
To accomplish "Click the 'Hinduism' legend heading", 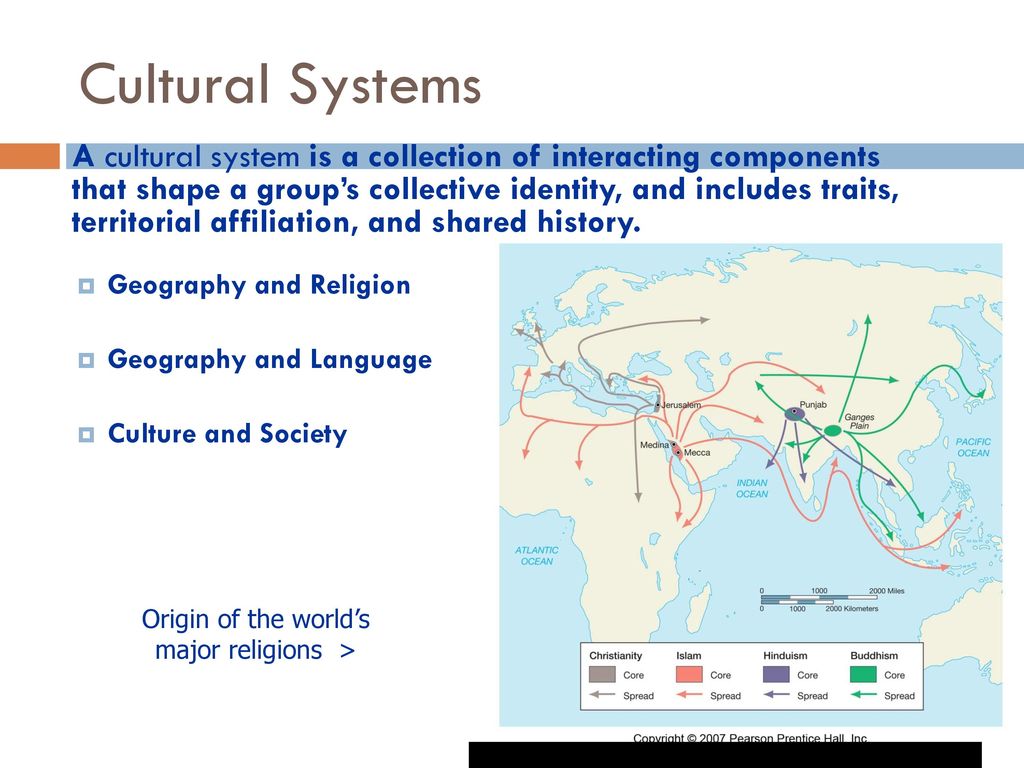I will [785, 656].
